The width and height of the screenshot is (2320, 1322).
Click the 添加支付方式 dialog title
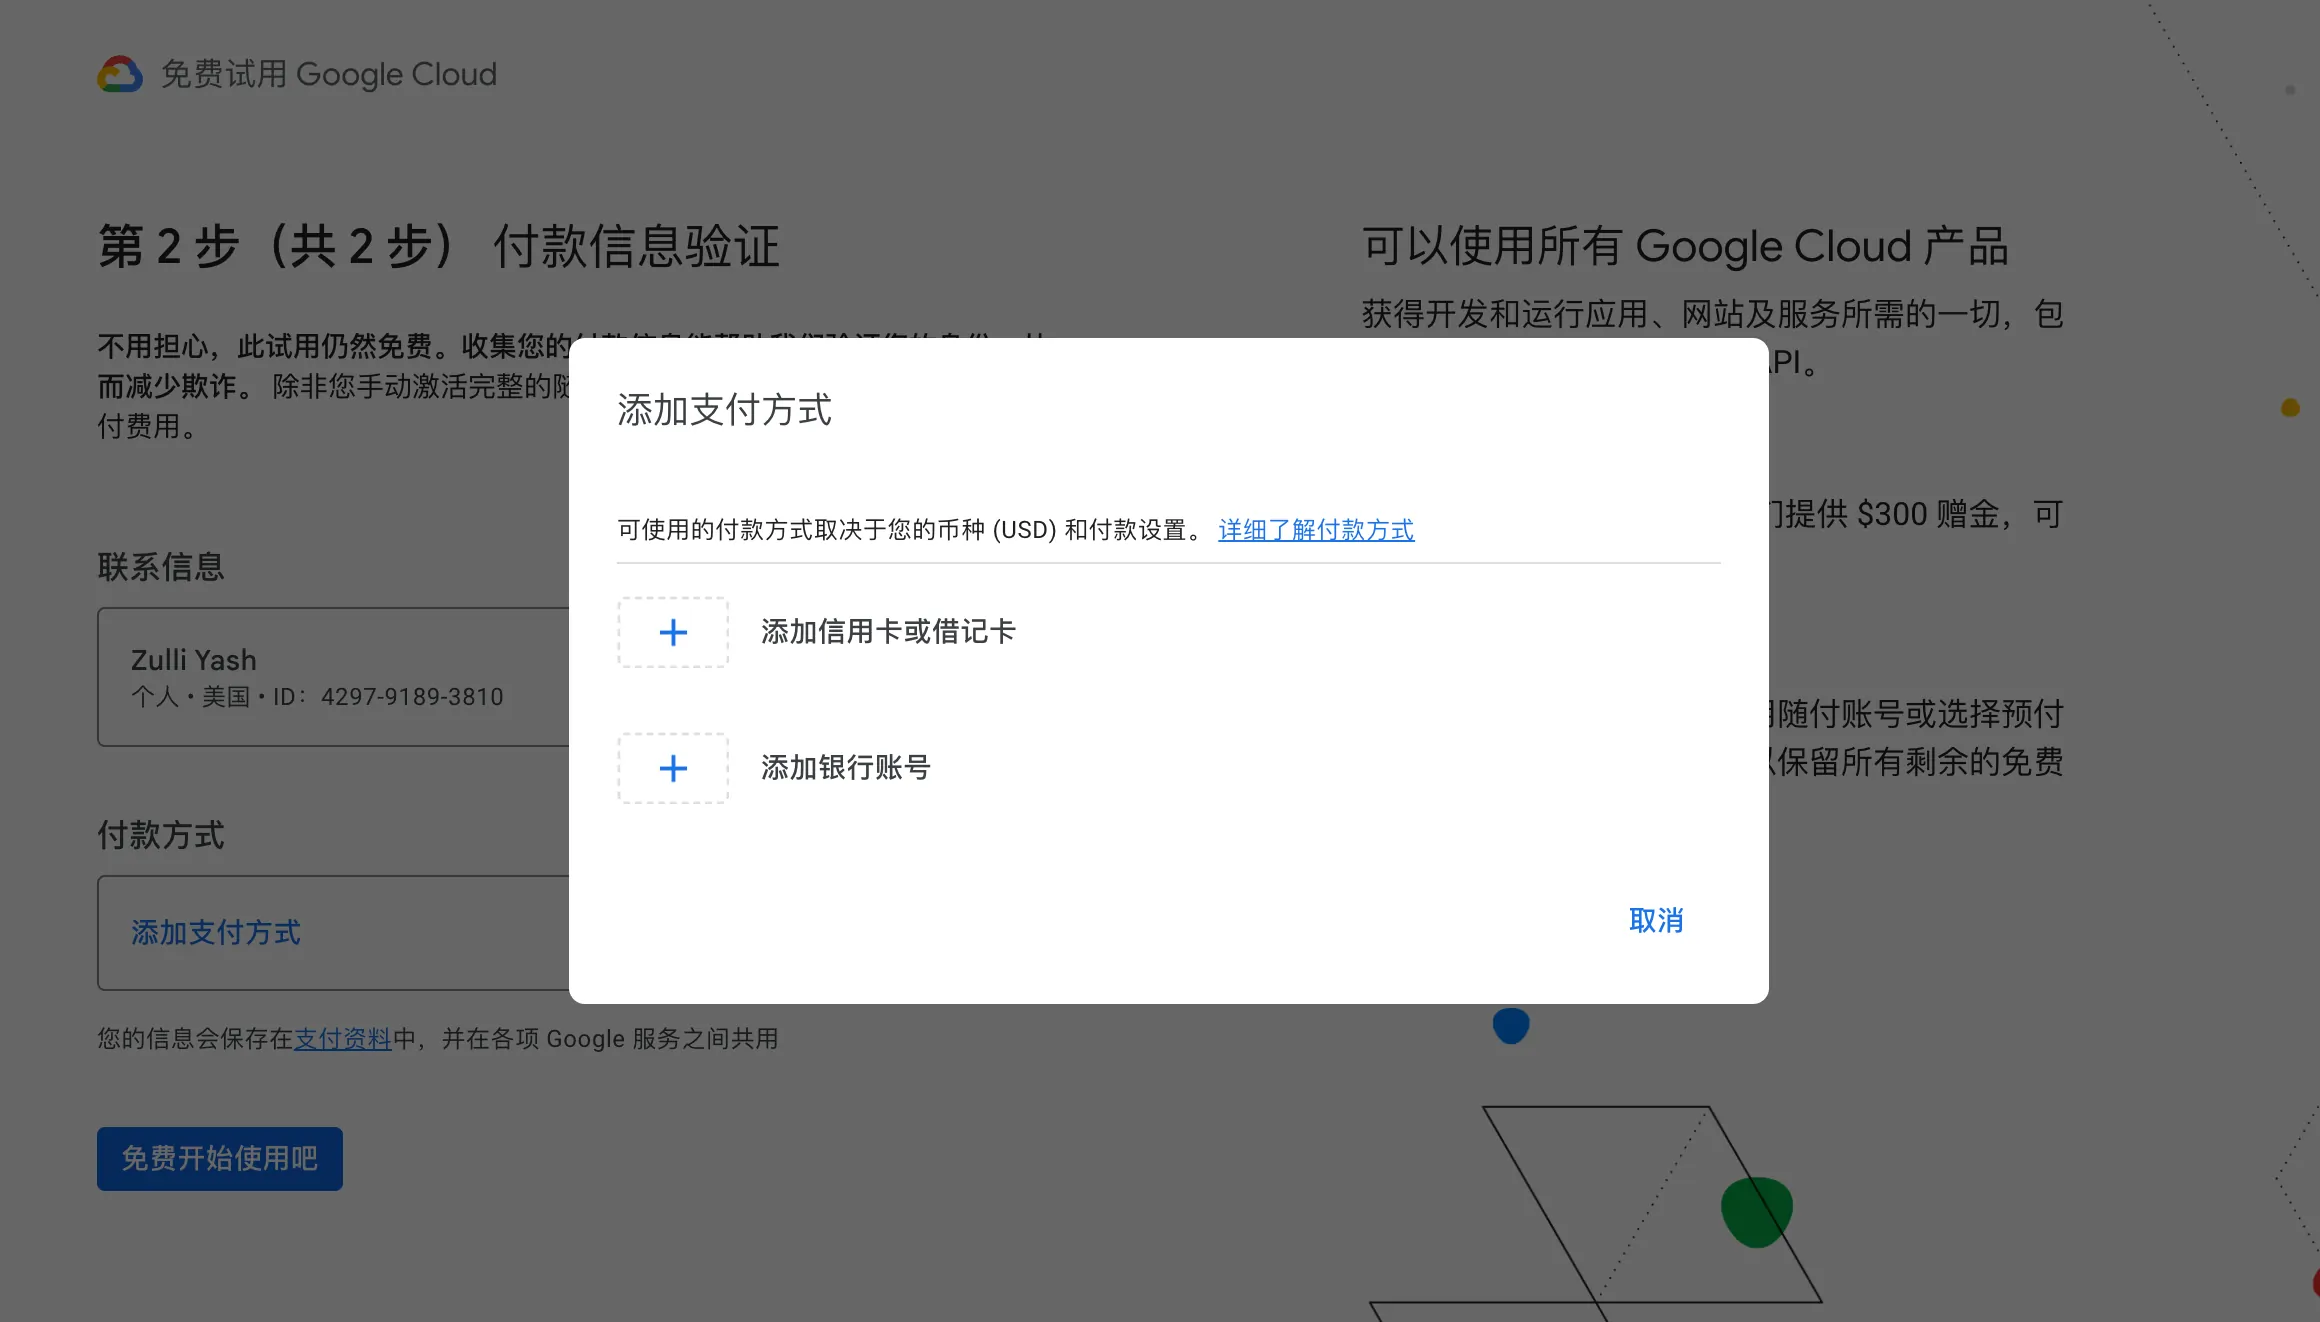724,410
